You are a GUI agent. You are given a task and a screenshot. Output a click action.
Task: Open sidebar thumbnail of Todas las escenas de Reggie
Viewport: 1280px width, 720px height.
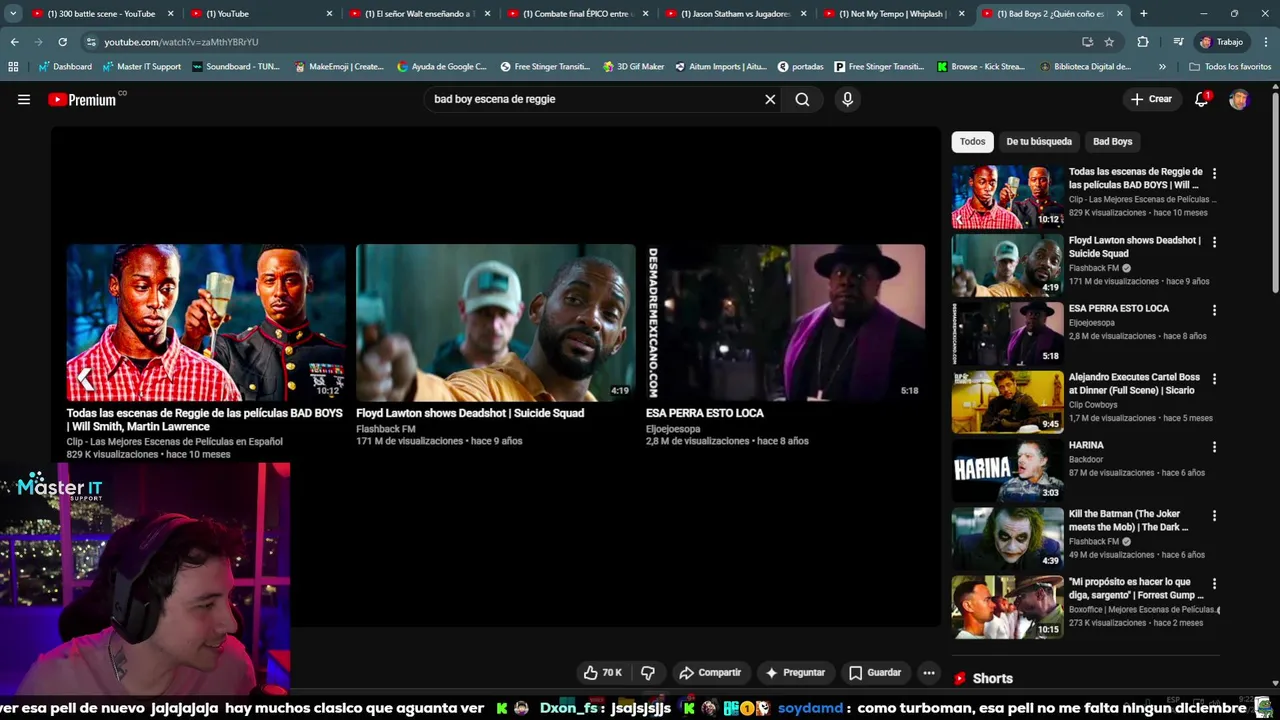(x=1007, y=197)
